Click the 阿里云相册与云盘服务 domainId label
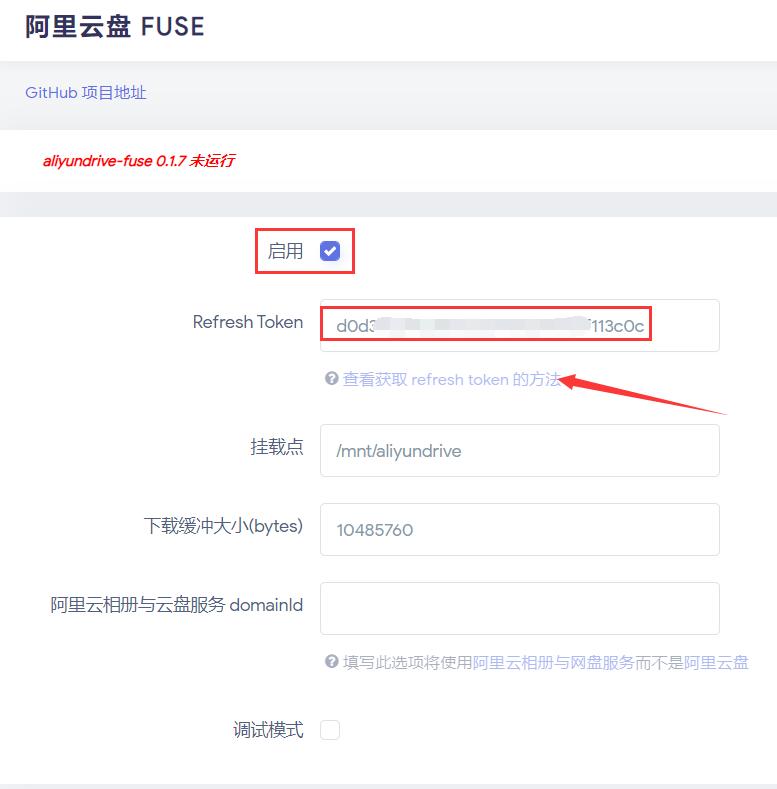Image resolution: width=777 pixels, height=789 pixels. pos(177,605)
